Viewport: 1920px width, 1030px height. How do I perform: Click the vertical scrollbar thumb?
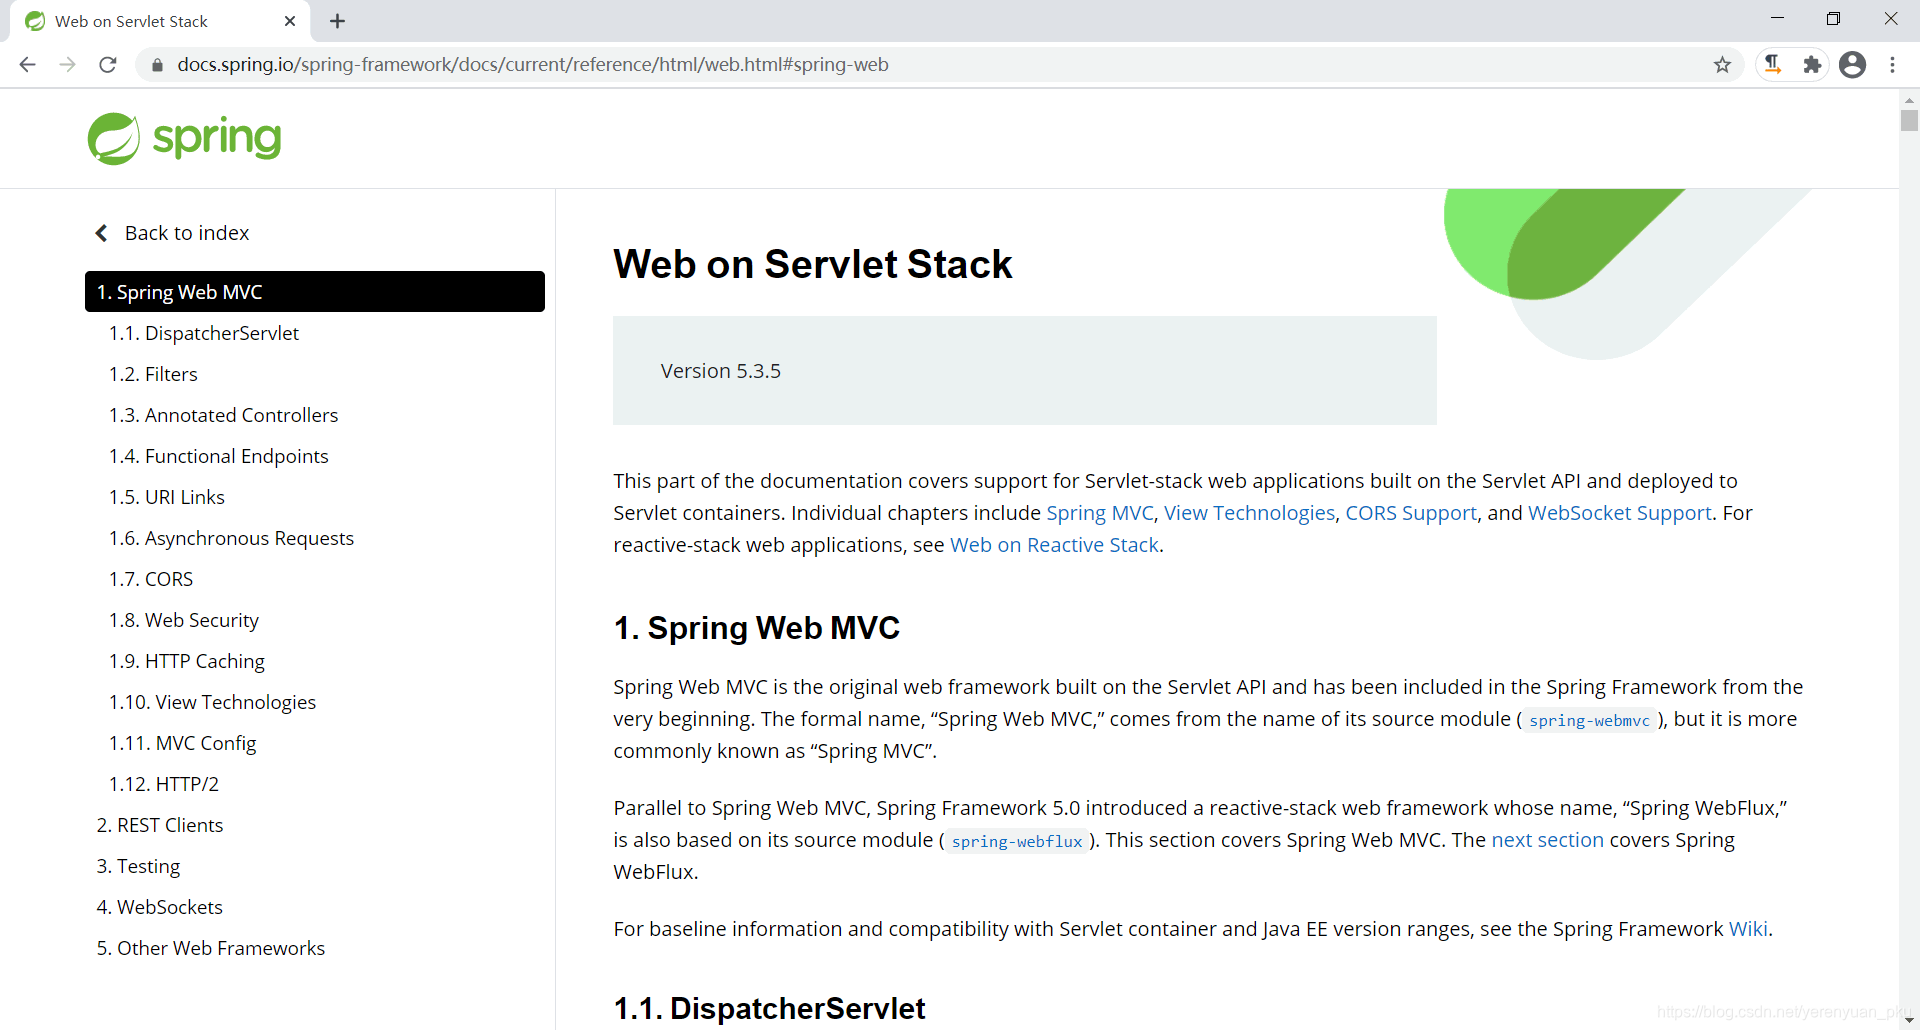(x=1909, y=120)
